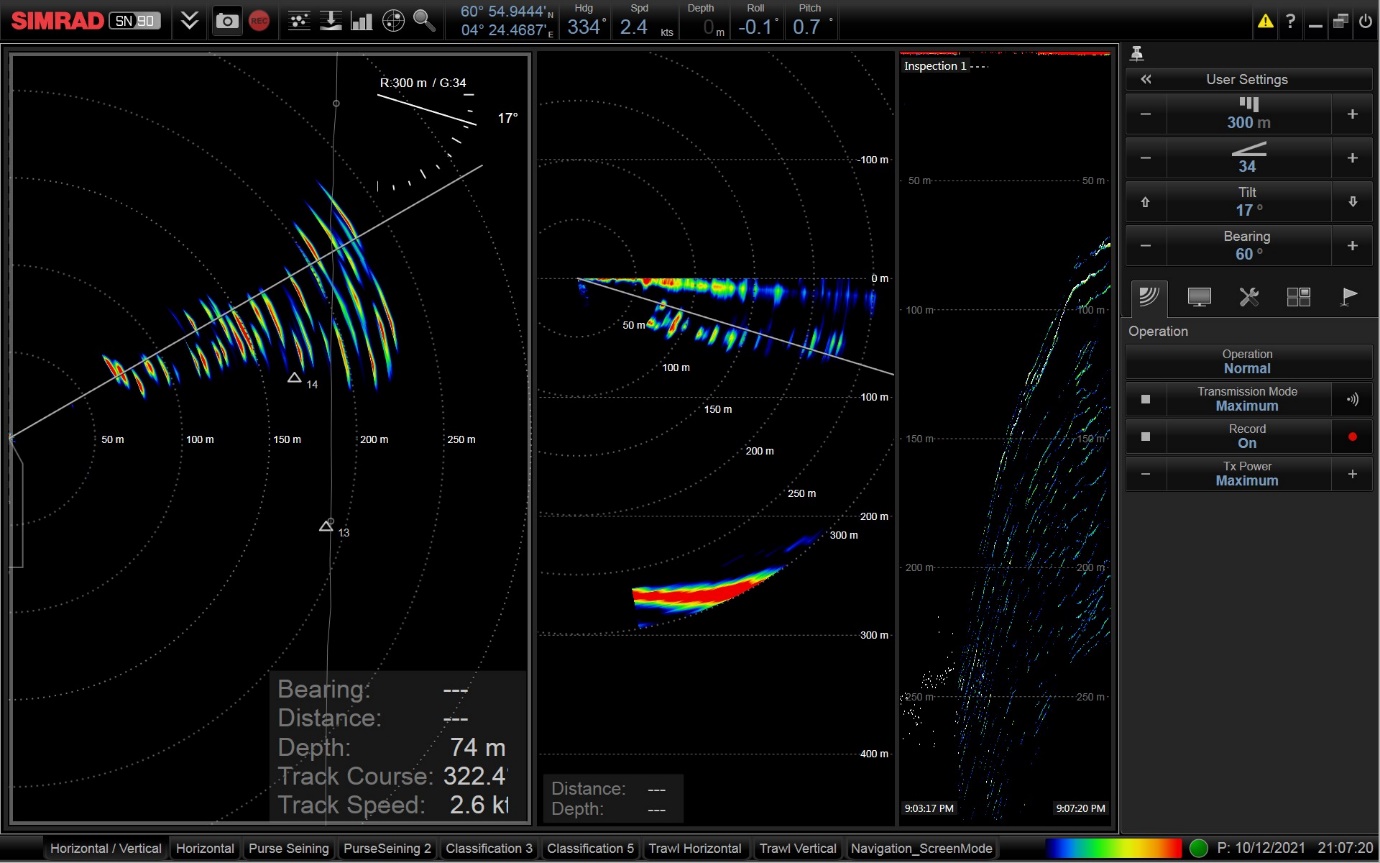This screenshot has height=863, width=1380.
Task: Increase Tx Power with its plus button
Action: 1352,474
